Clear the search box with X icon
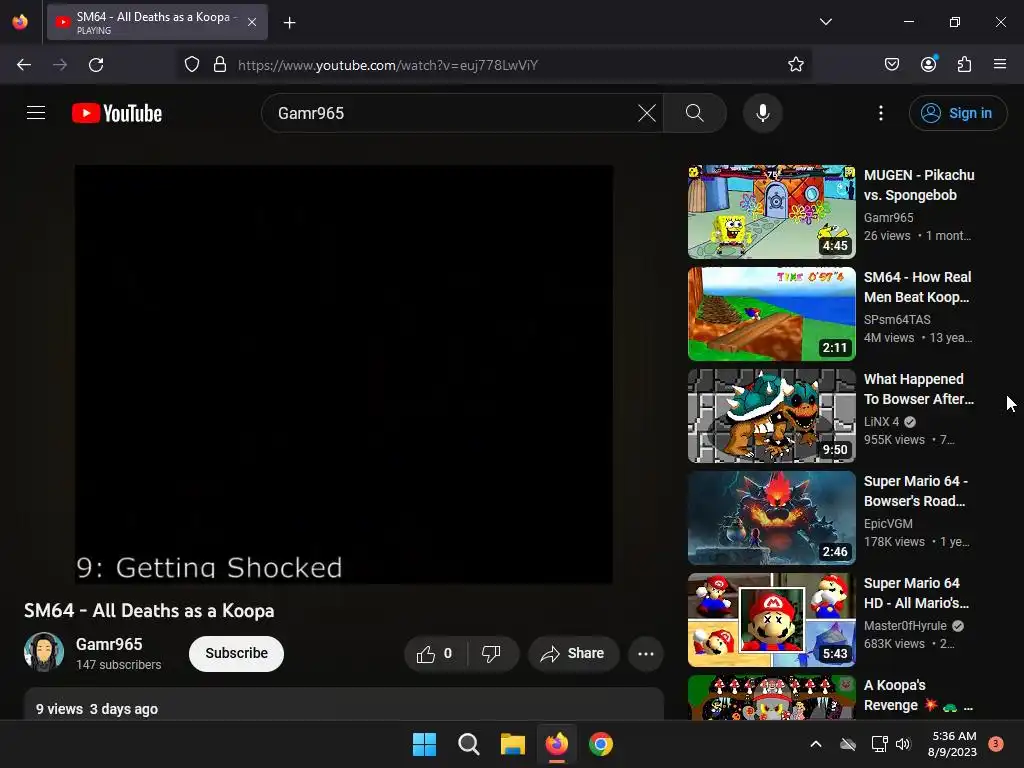 click(647, 113)
